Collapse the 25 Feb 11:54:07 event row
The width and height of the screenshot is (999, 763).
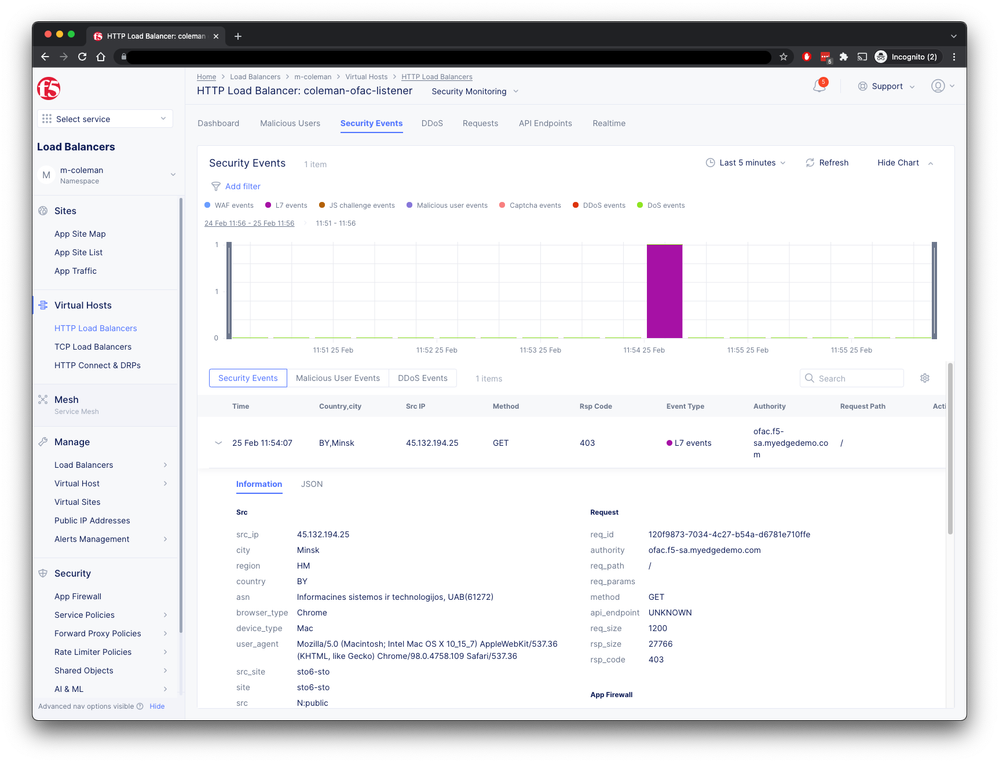point(218,443)
